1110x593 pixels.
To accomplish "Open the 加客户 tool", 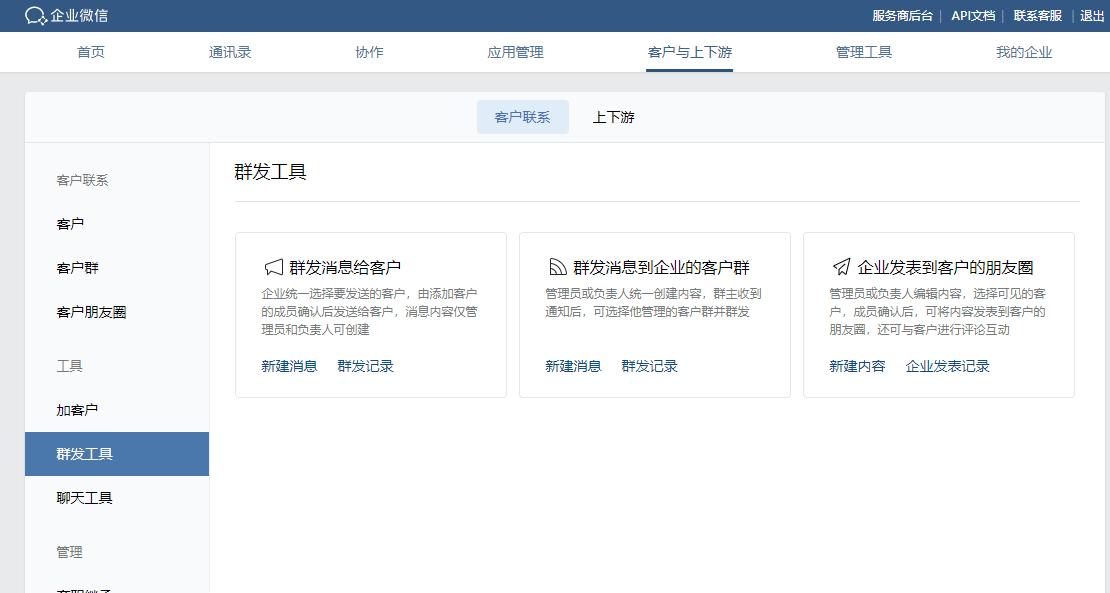I will [x=79, y=410].
